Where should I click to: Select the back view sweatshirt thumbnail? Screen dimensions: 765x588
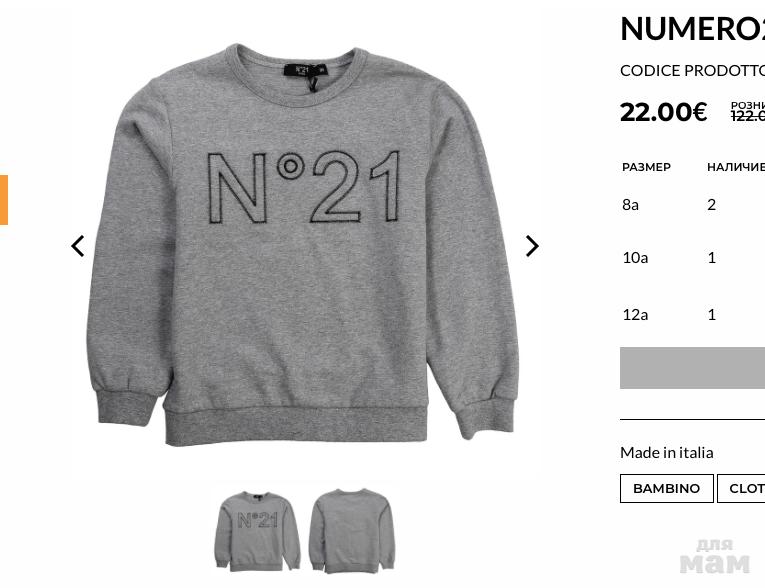(x=351, y=531)
